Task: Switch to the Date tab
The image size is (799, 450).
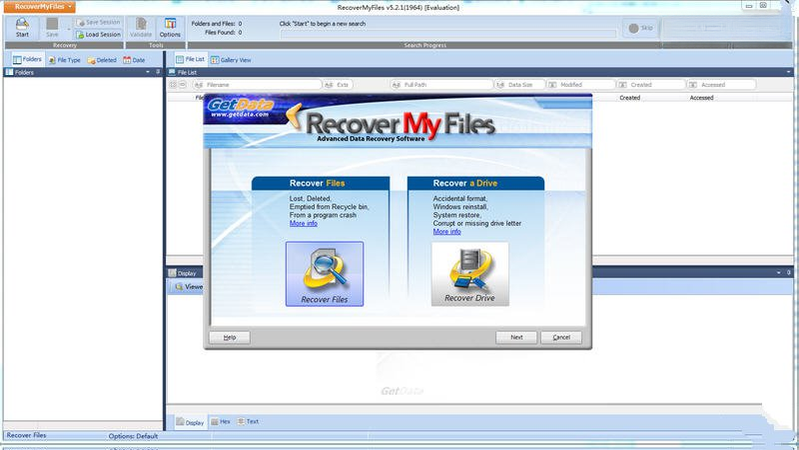Action: (x=134, y=60)
